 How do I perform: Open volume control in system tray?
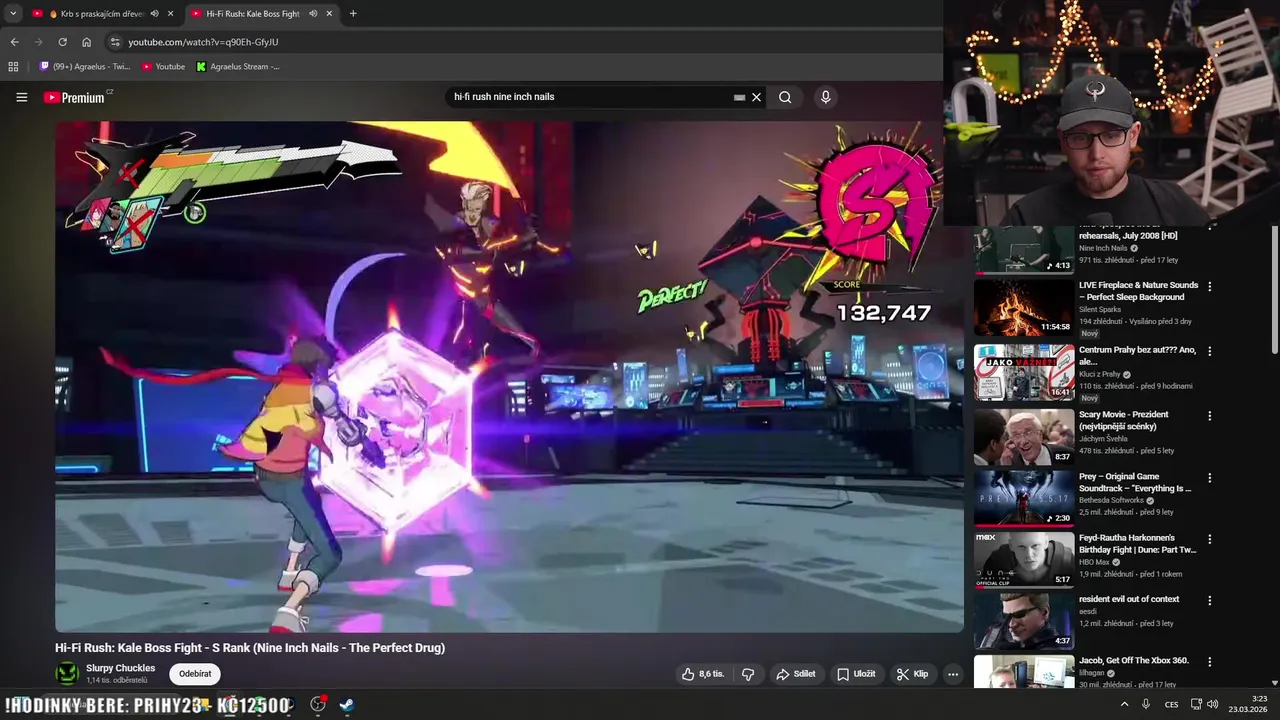click(1212, 704)
